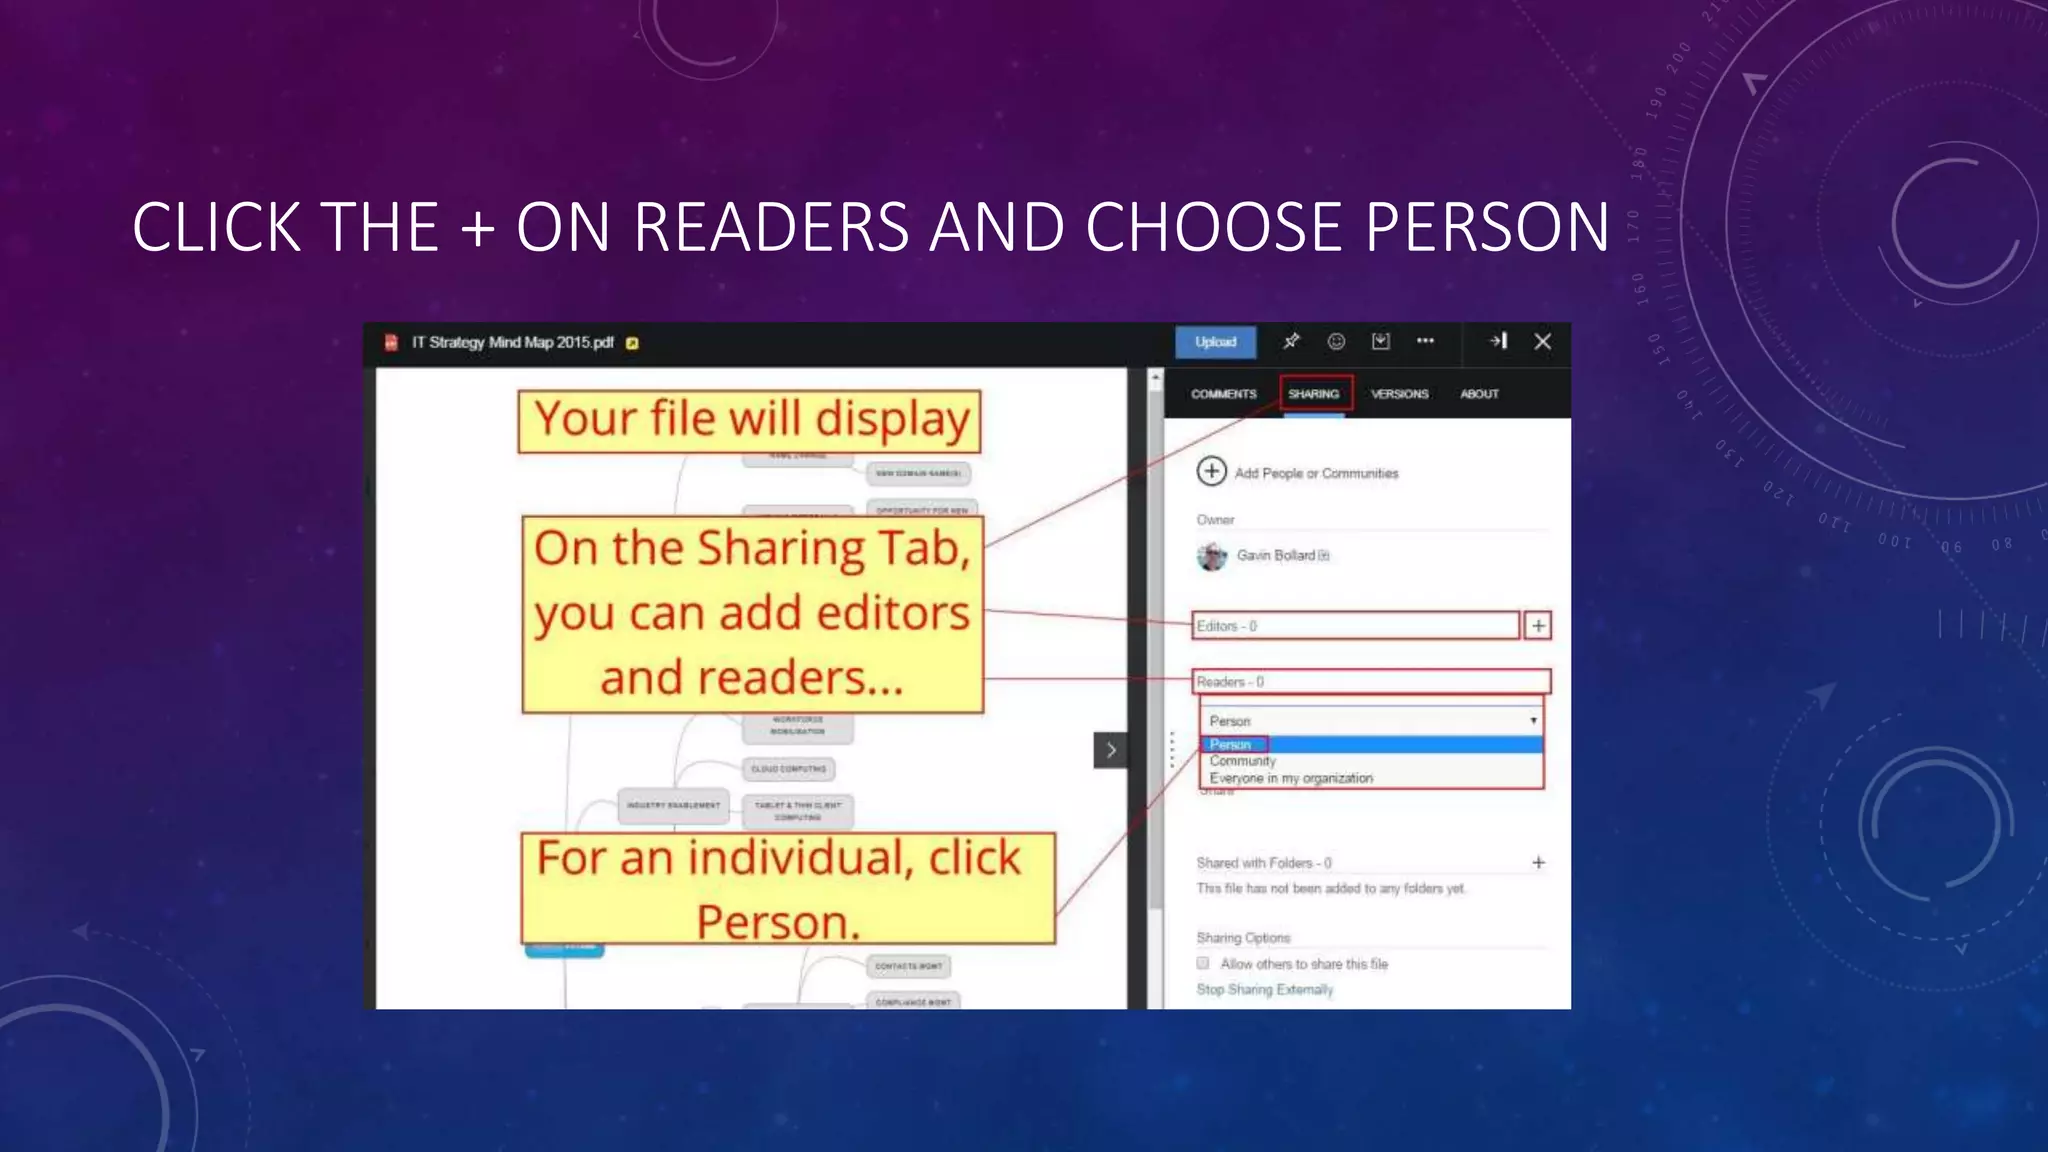Switch to the About tab

click(1479, 394)
